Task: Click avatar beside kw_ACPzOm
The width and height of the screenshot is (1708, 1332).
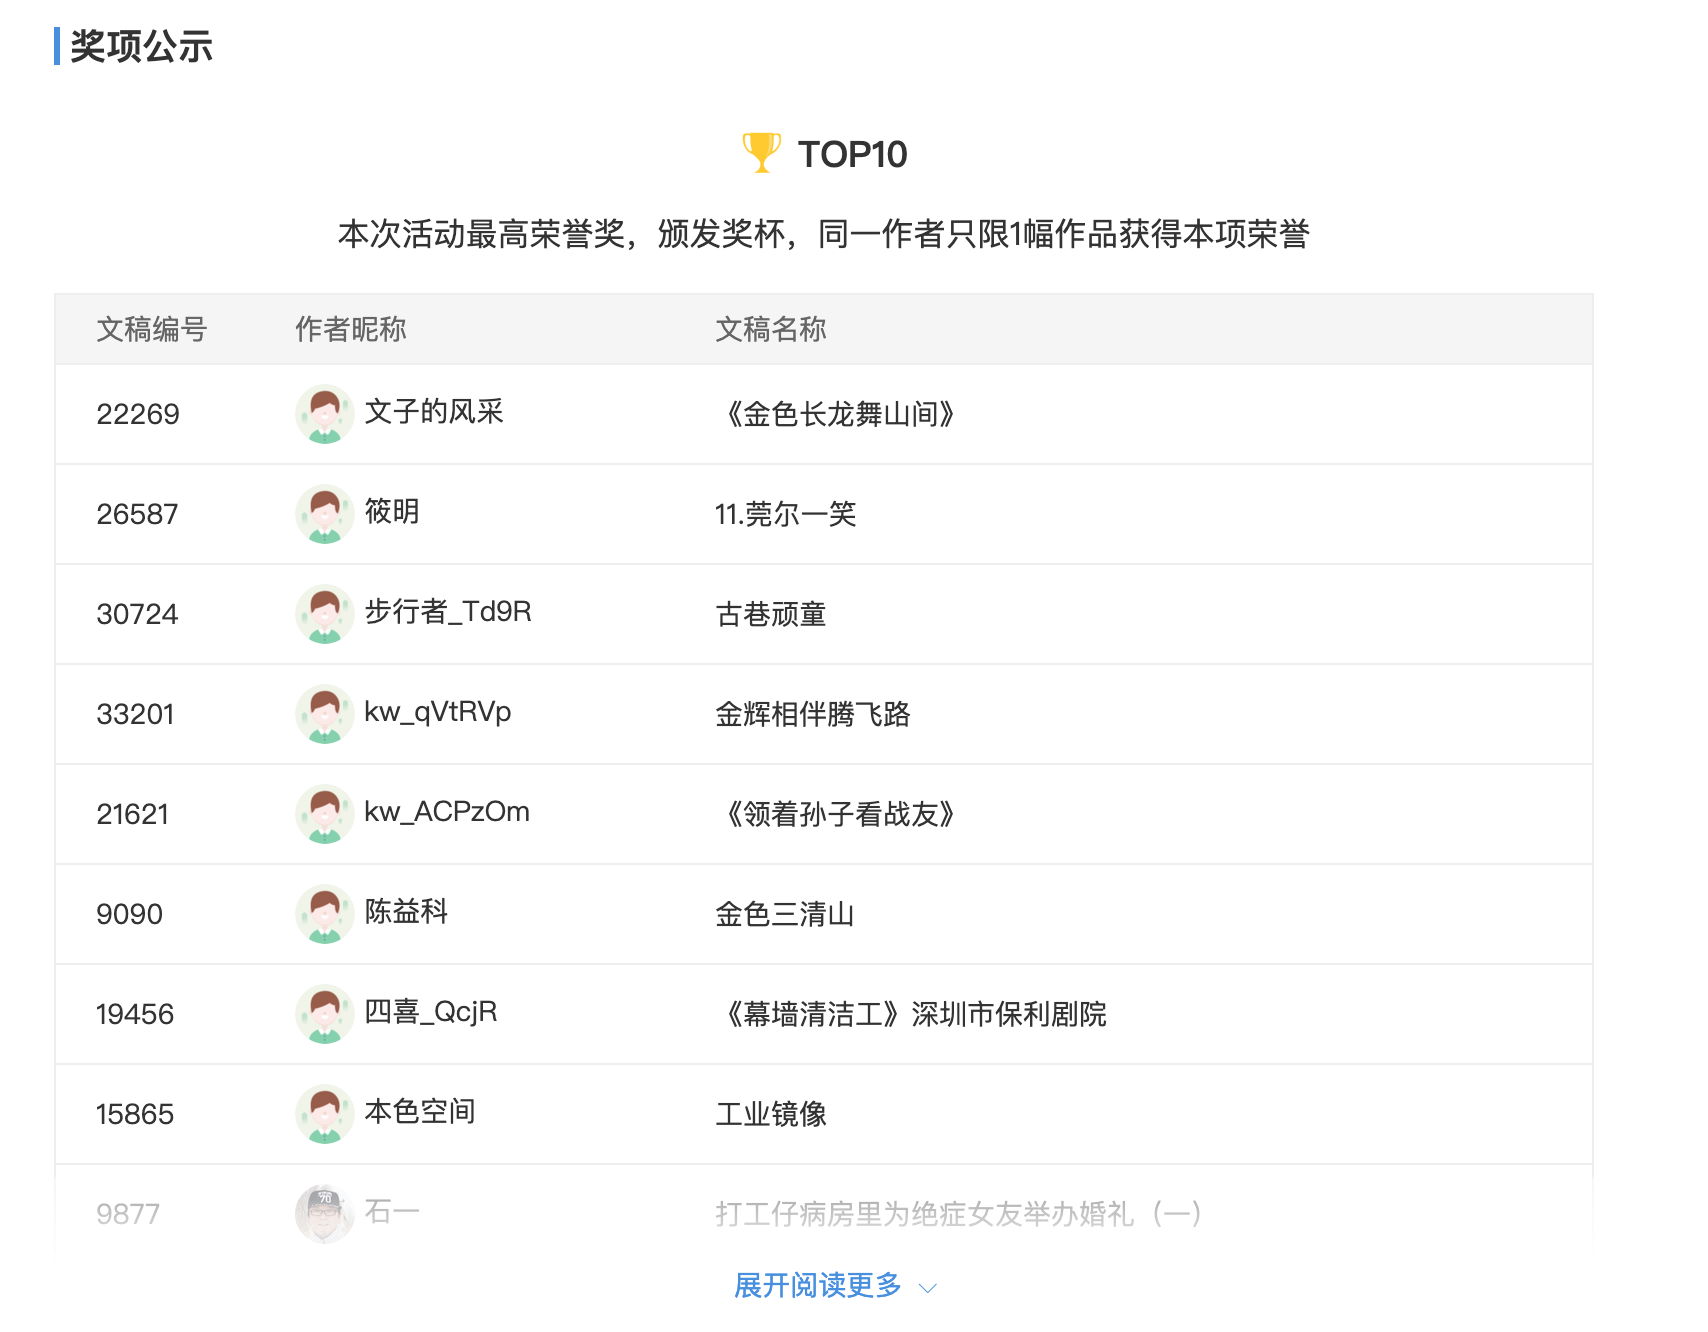Action: click(x=325, y=814)
